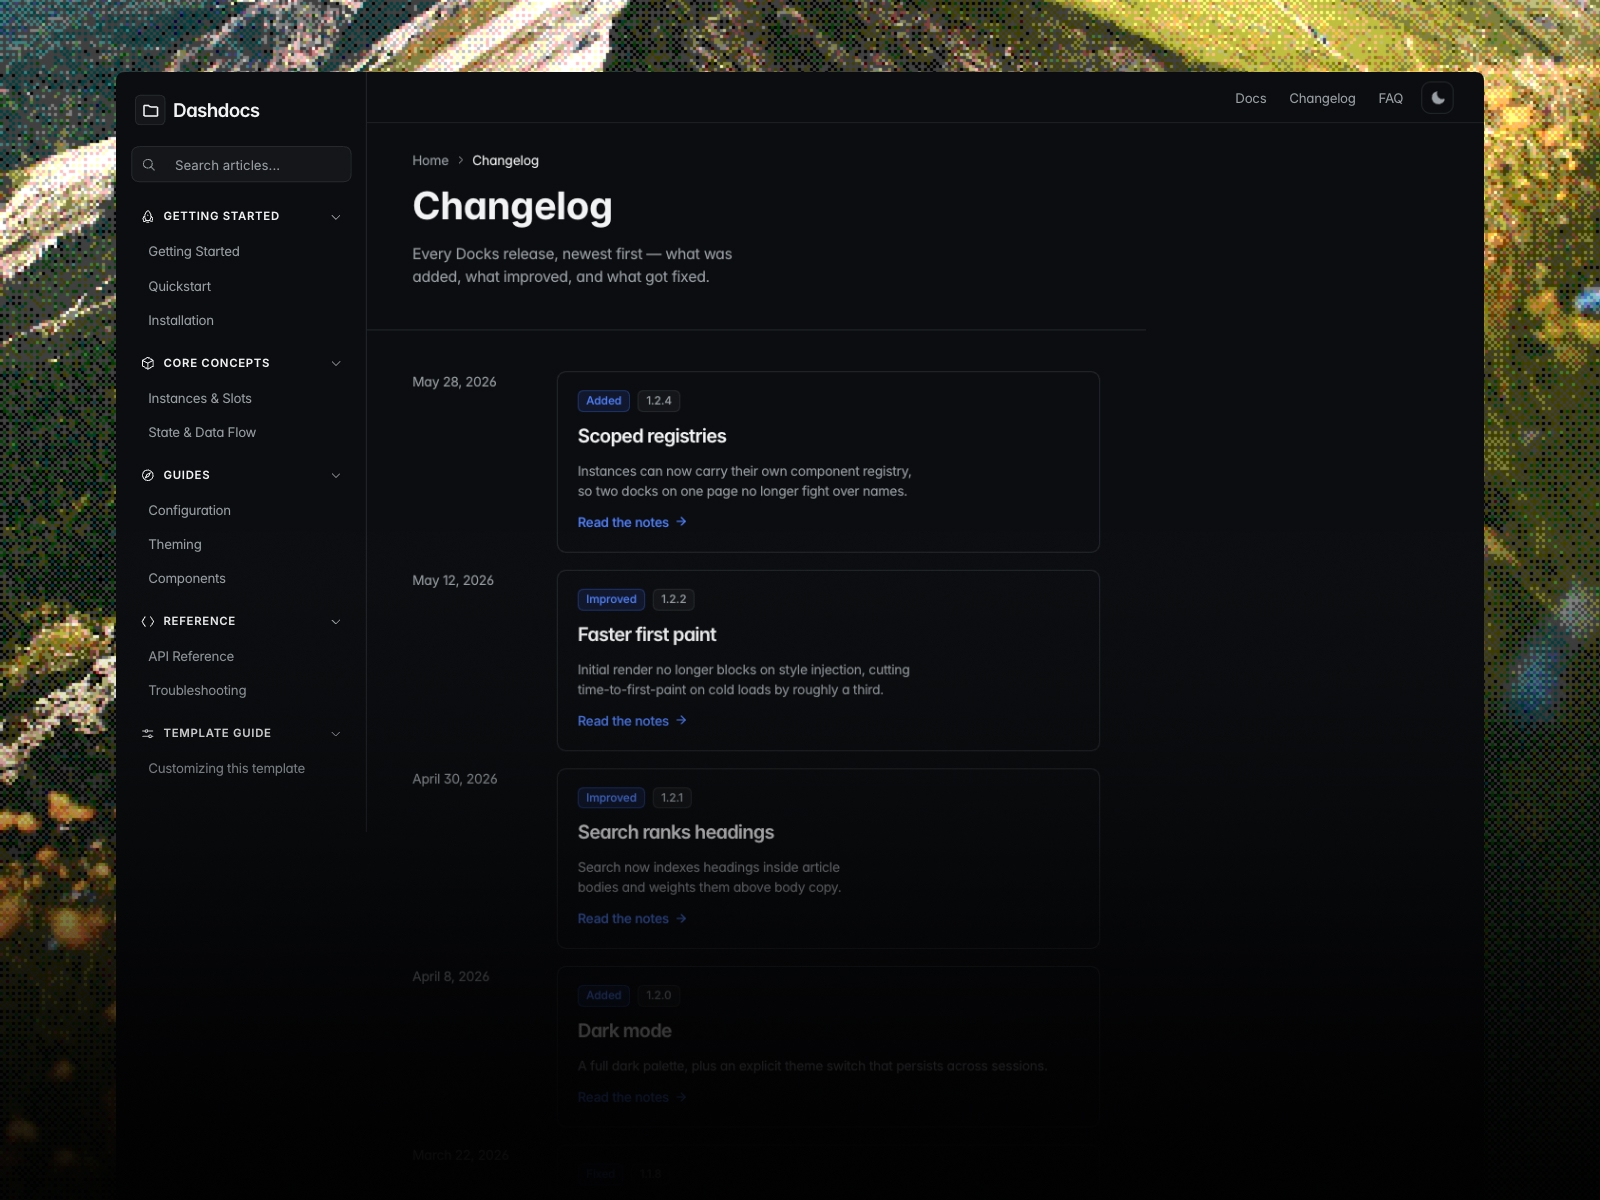
Task: Open the Troubleshooting page
Action: coord(197,690)
